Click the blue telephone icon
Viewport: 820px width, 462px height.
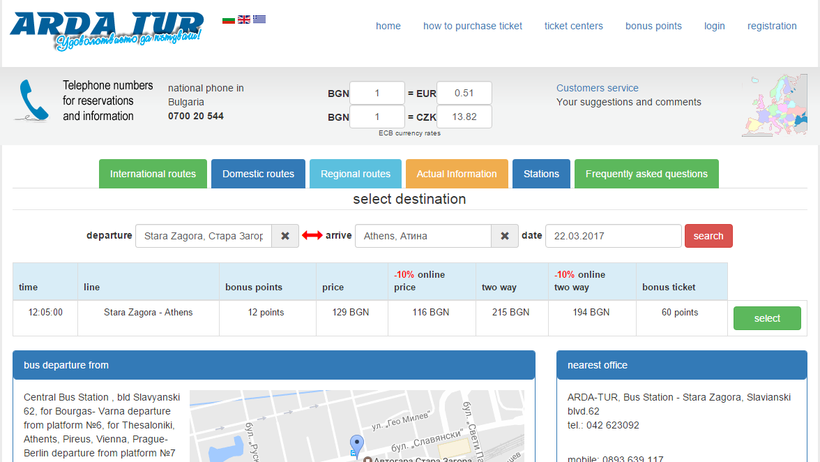point(33,100)
